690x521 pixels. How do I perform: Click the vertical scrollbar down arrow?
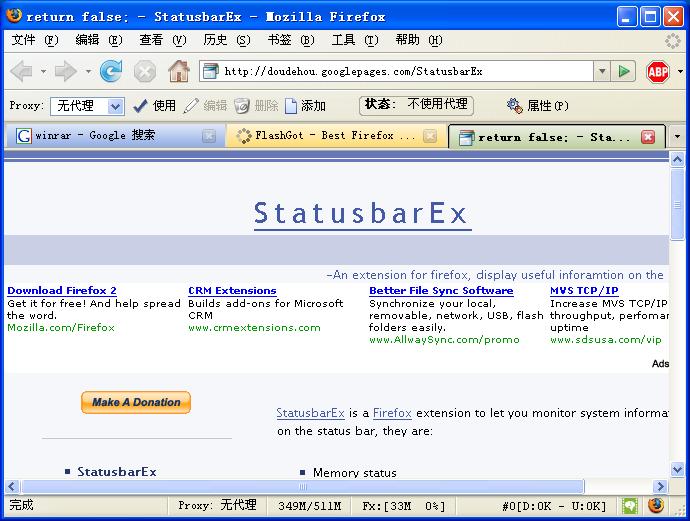(677, 470)
